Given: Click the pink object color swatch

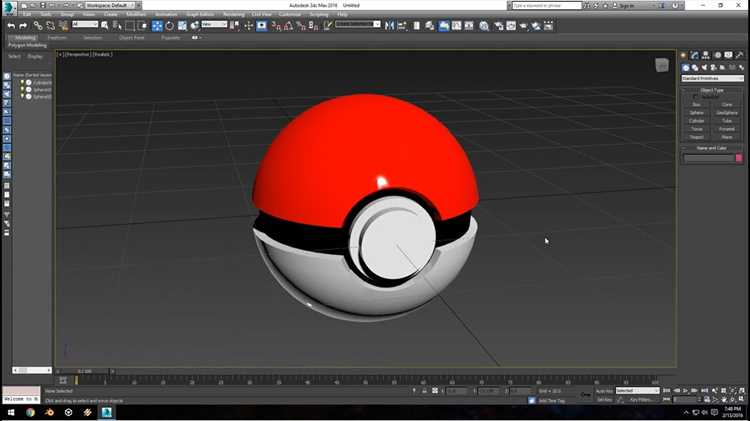Looking at the screenshot, I should [x=739, y=158].
